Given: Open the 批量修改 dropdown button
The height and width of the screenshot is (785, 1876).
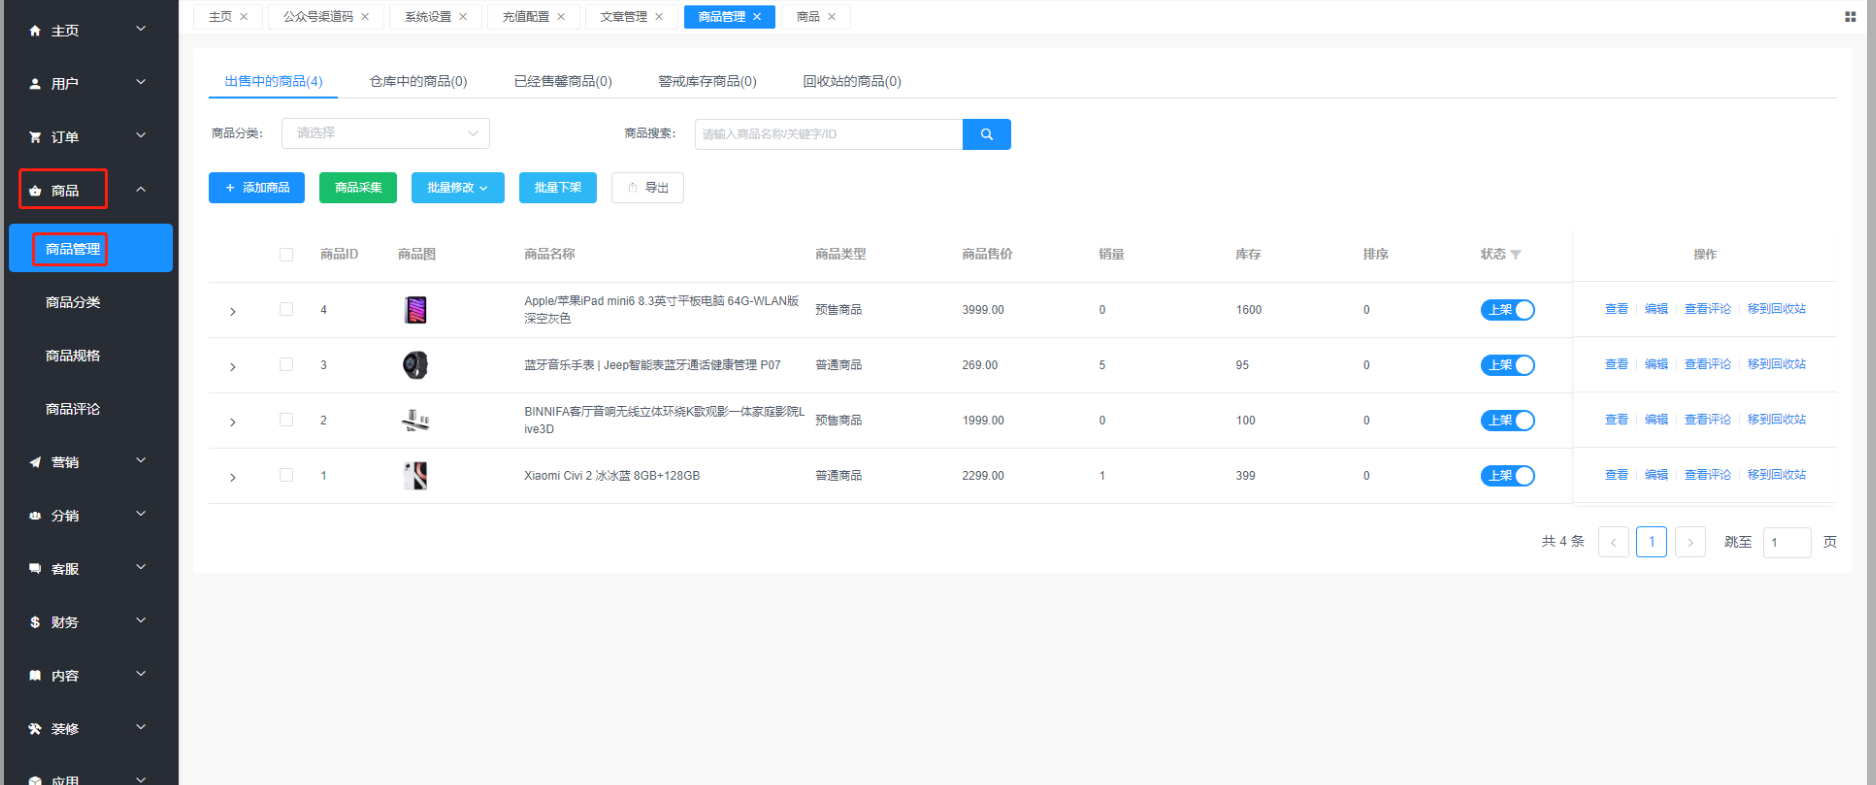Looking at the screenshot, I should (457, 188).
